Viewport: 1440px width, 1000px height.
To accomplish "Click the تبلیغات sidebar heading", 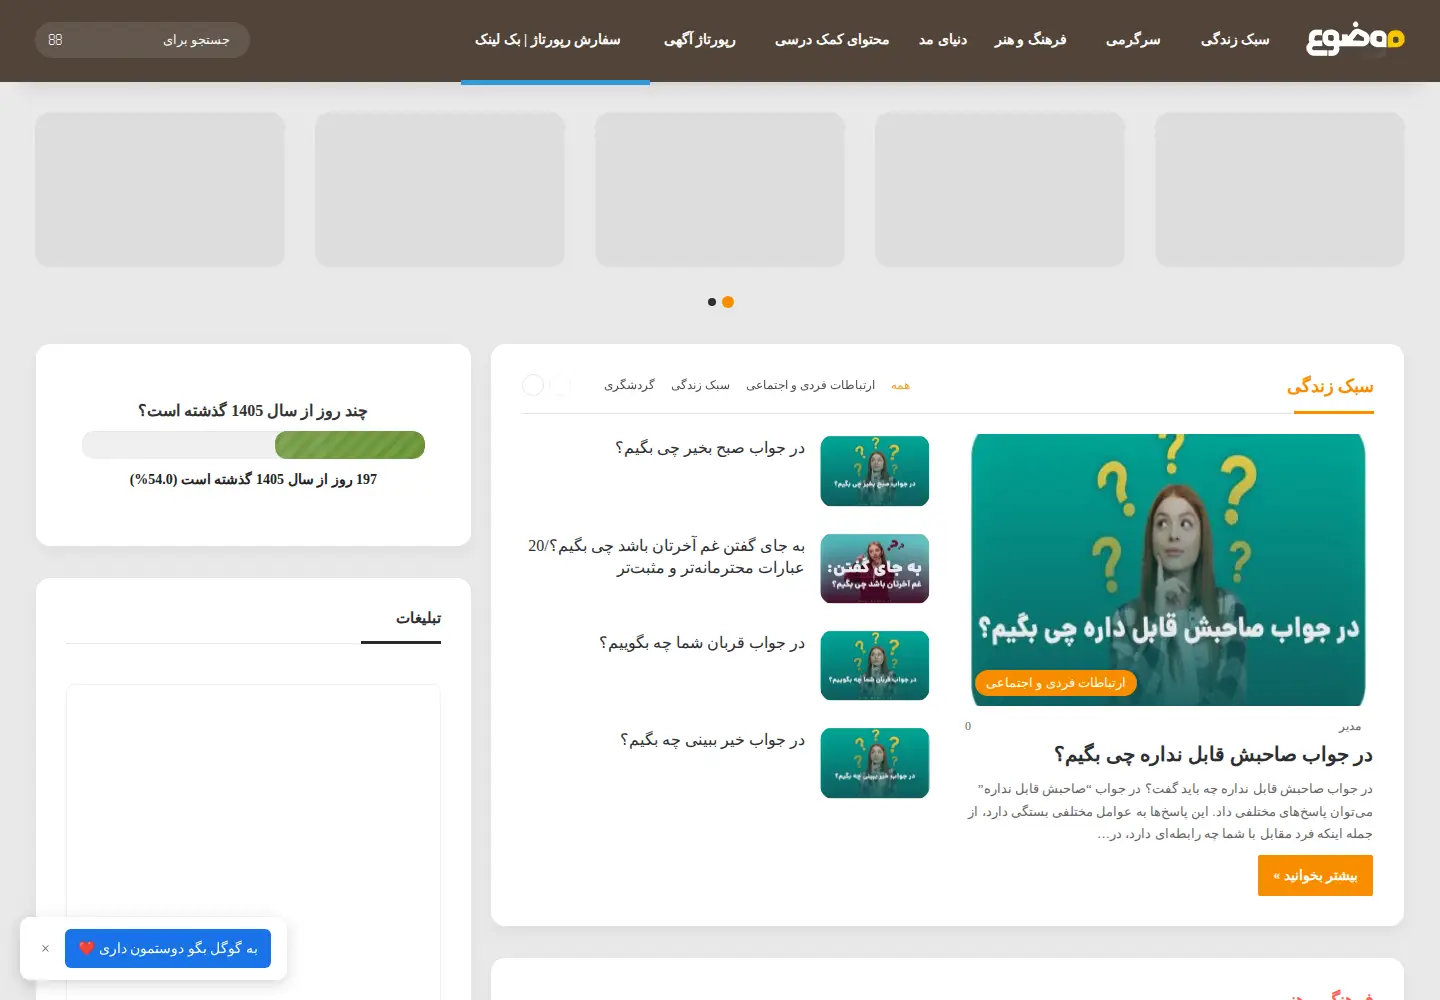I will (418, 618).
